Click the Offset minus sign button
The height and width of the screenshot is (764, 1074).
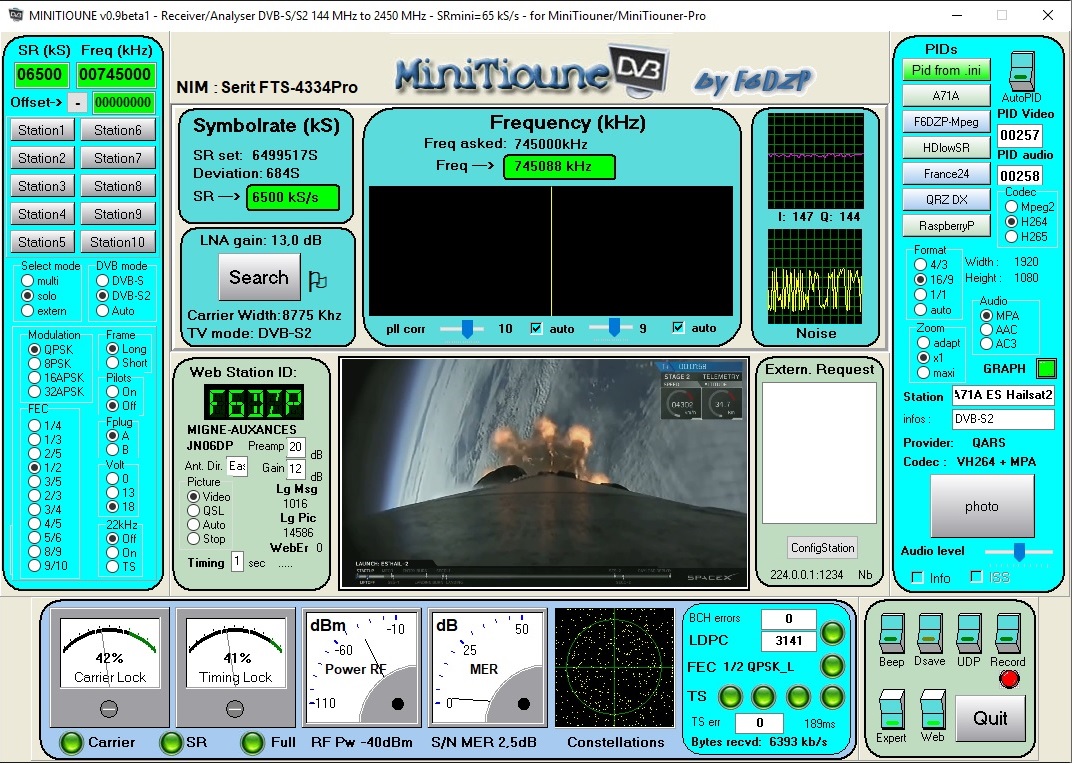[x=78, y=103]
